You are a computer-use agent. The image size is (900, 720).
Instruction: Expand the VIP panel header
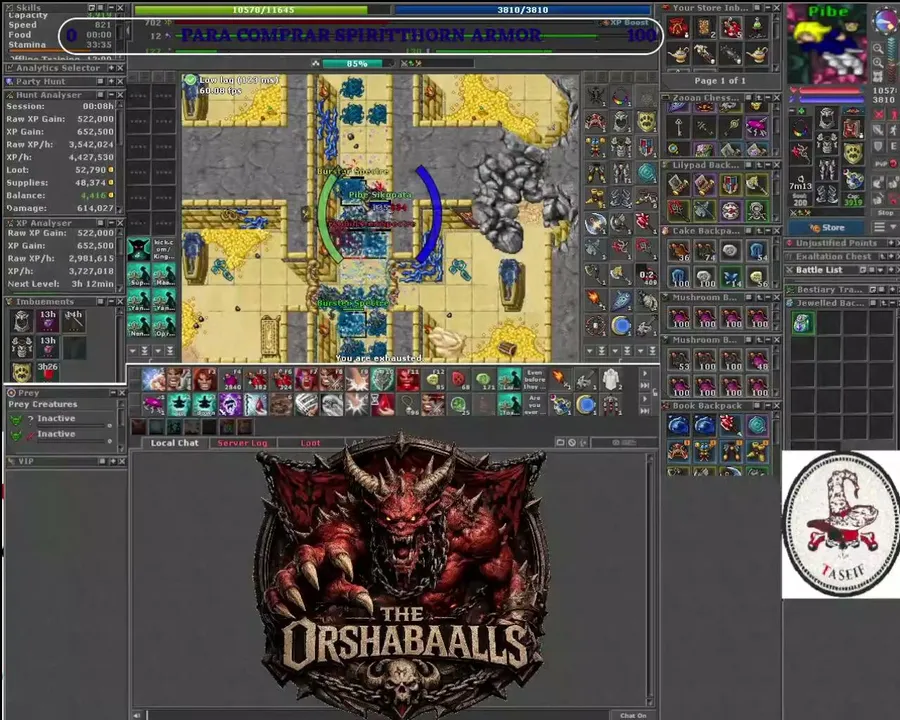coord(64,461)
